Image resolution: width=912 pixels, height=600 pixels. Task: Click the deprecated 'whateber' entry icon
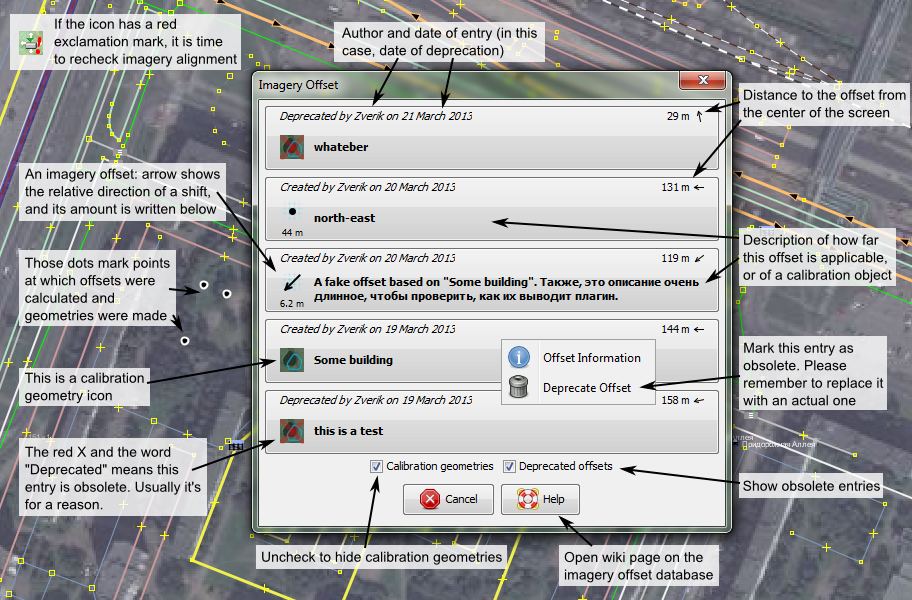(x=292, y=147)
